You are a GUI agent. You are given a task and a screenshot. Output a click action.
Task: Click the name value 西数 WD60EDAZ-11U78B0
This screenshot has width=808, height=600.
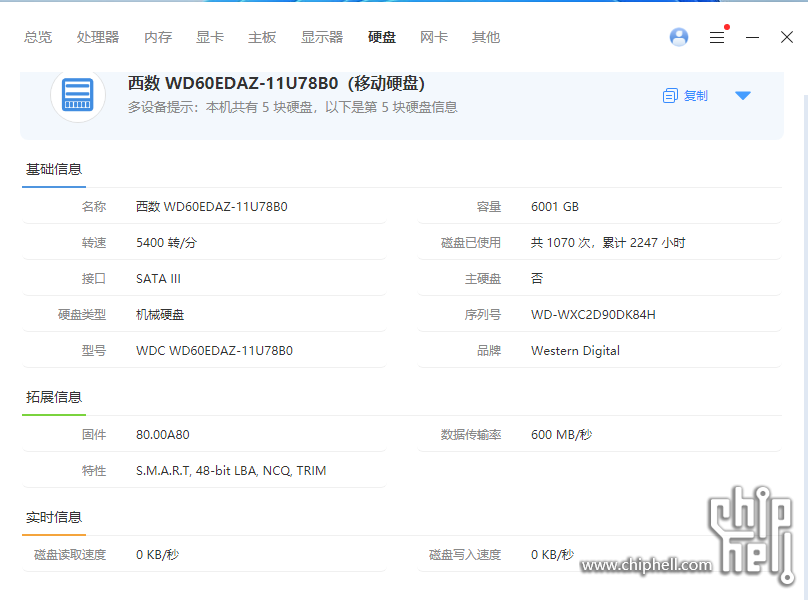tap(212, 207)
